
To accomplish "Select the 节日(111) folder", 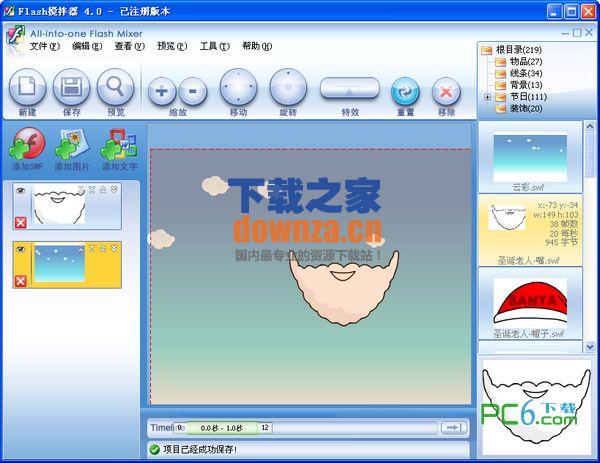I will (528, 97).
